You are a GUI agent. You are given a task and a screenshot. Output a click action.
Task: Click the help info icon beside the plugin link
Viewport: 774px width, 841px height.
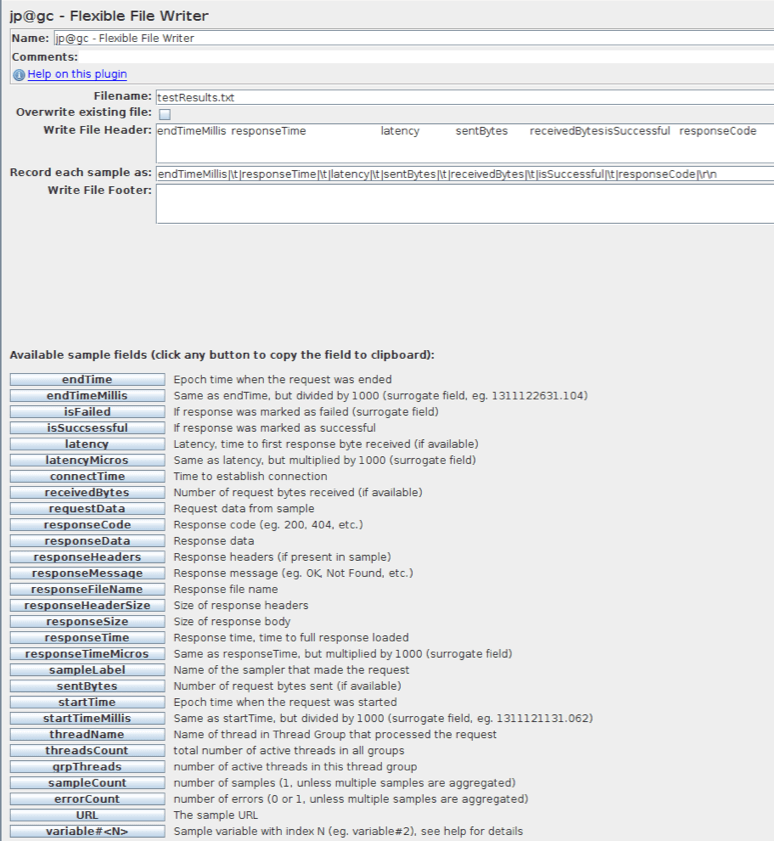click(19, 75)
